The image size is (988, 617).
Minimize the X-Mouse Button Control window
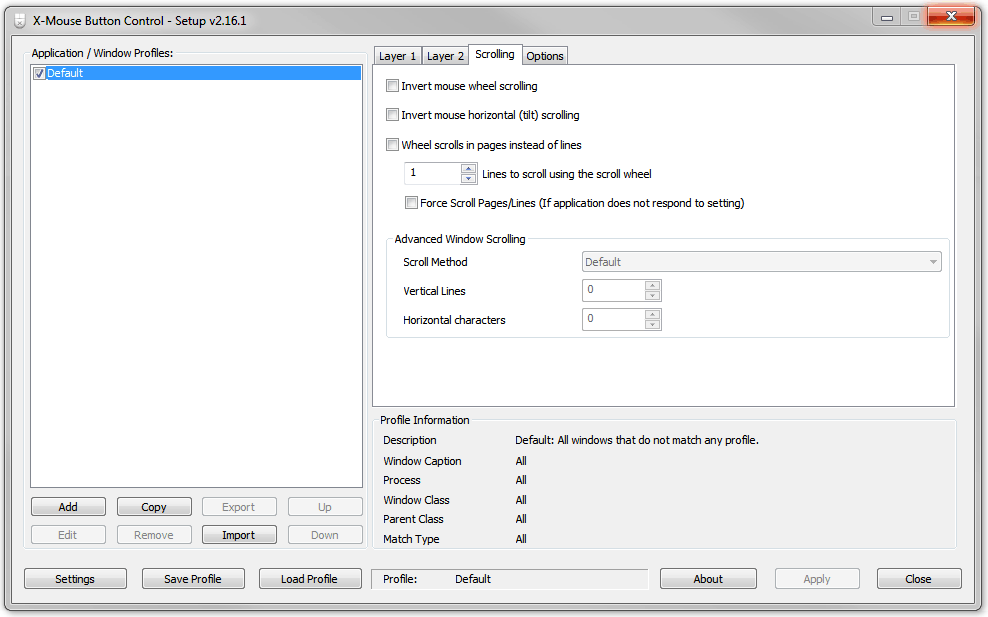coord(887,17)
